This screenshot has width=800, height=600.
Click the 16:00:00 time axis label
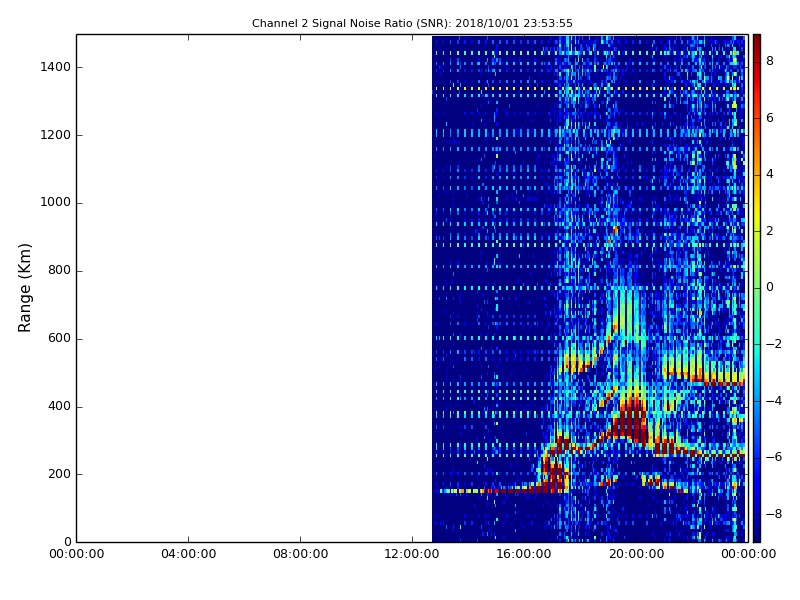524,554
